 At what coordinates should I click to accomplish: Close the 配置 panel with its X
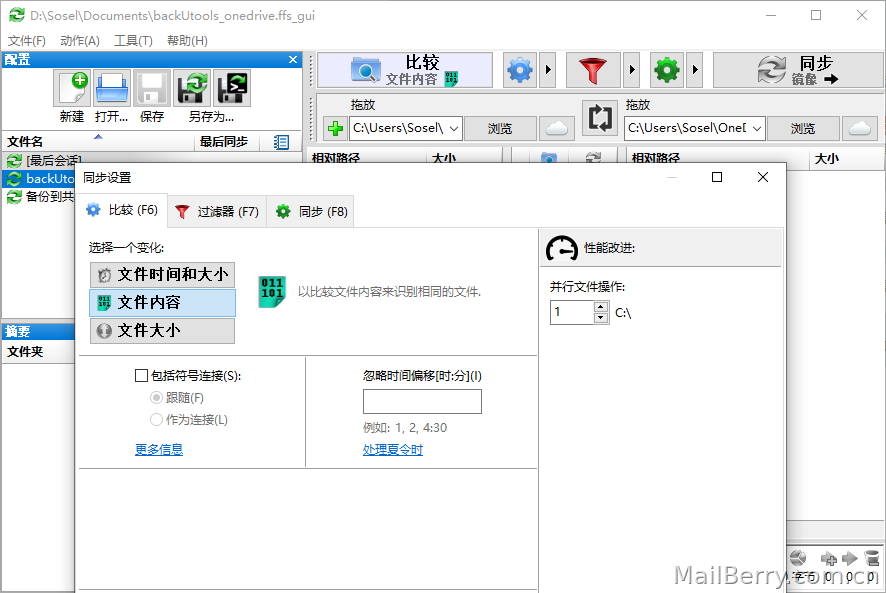pyautogui.click(x=293, y=59)
